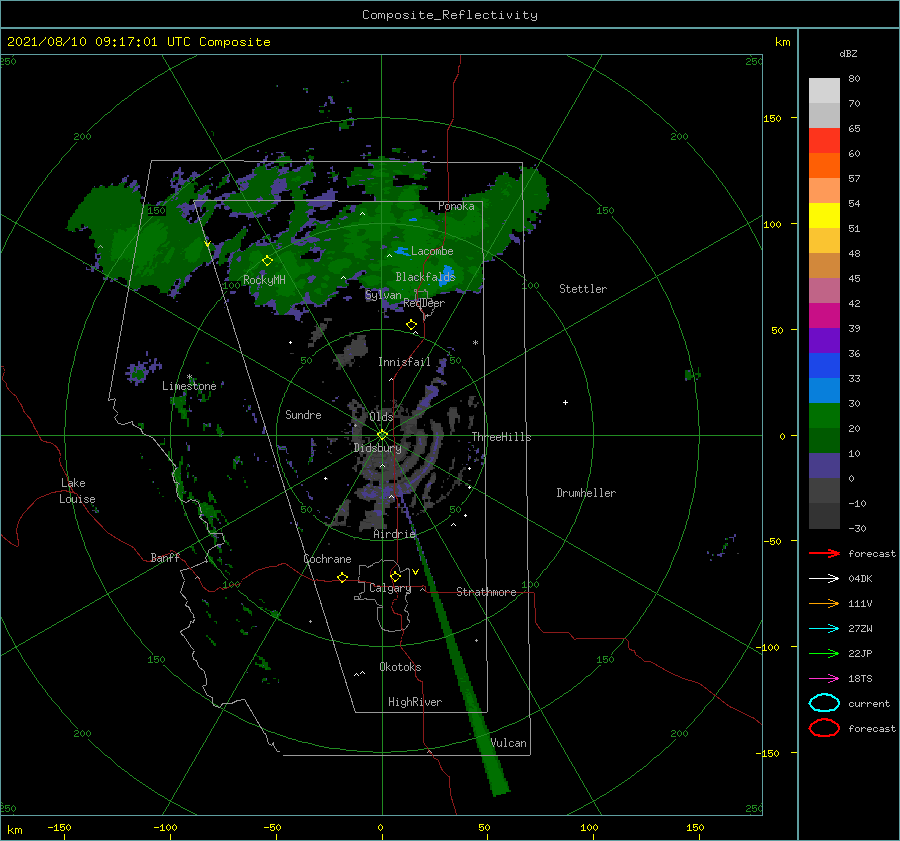Click the Okotoks label
900x841 pixels.
coord(400,667)
